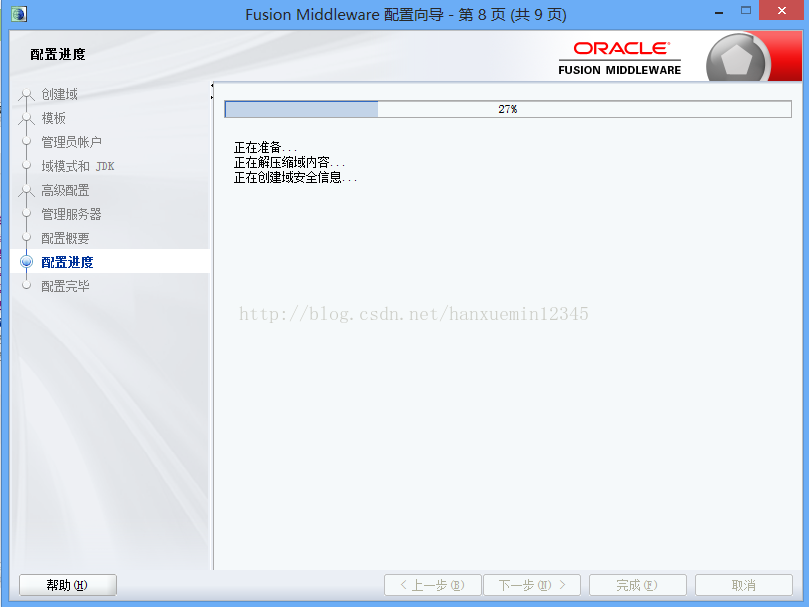809x607 pixels.
Task: Click the 上一步(B) back button
Action: coord(432,585)
